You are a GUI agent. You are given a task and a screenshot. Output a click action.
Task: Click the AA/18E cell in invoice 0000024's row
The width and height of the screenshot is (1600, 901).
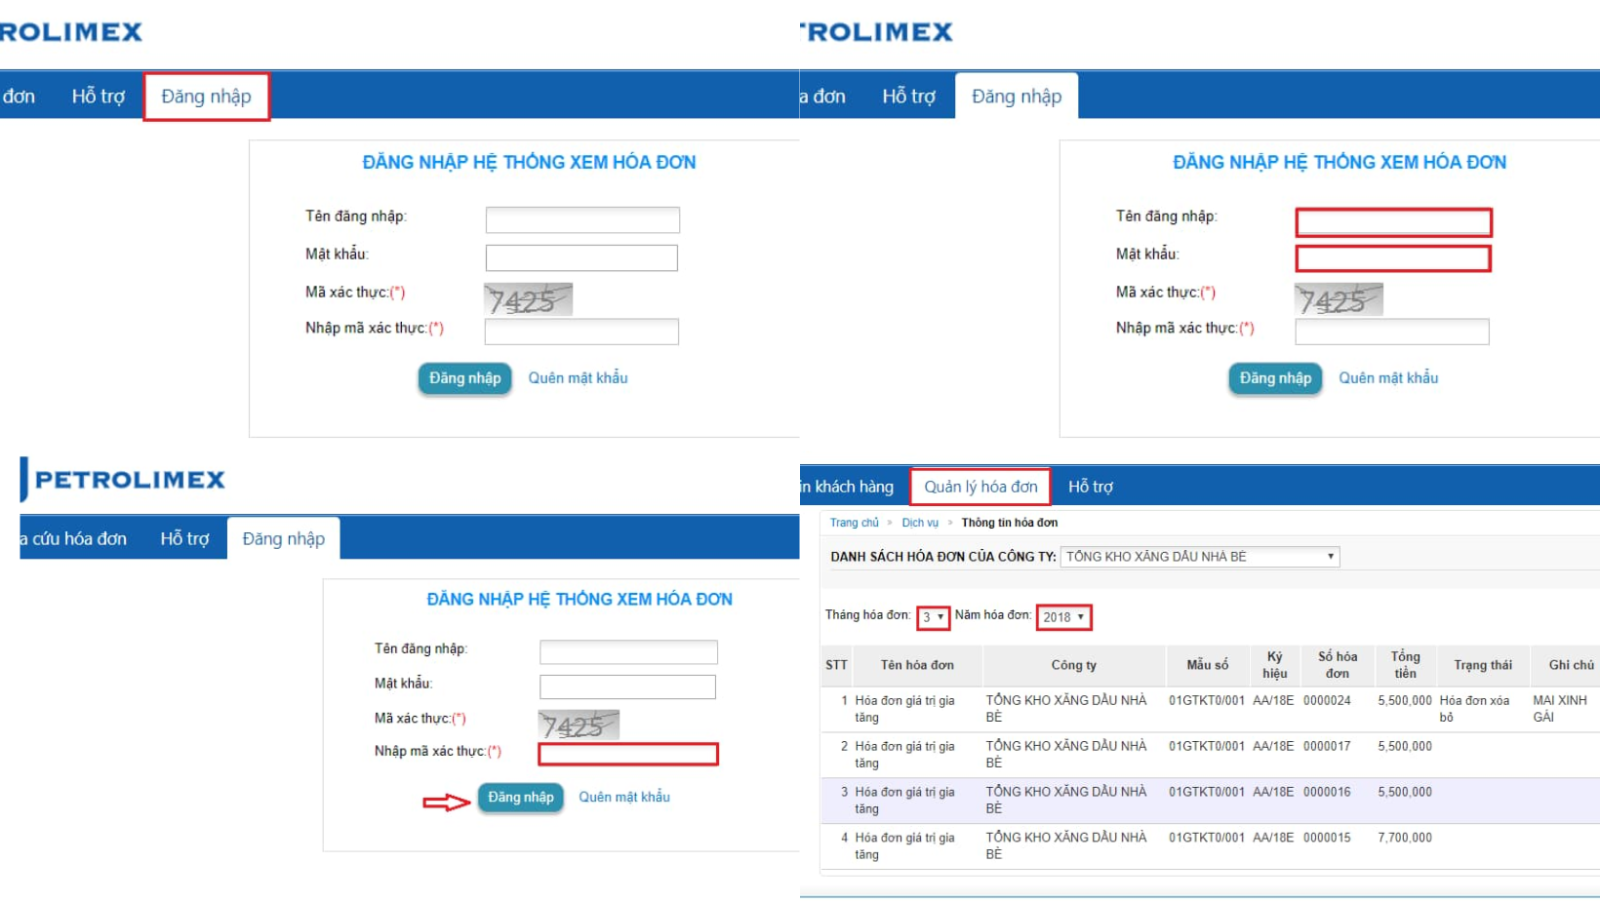pos(1273,701)
